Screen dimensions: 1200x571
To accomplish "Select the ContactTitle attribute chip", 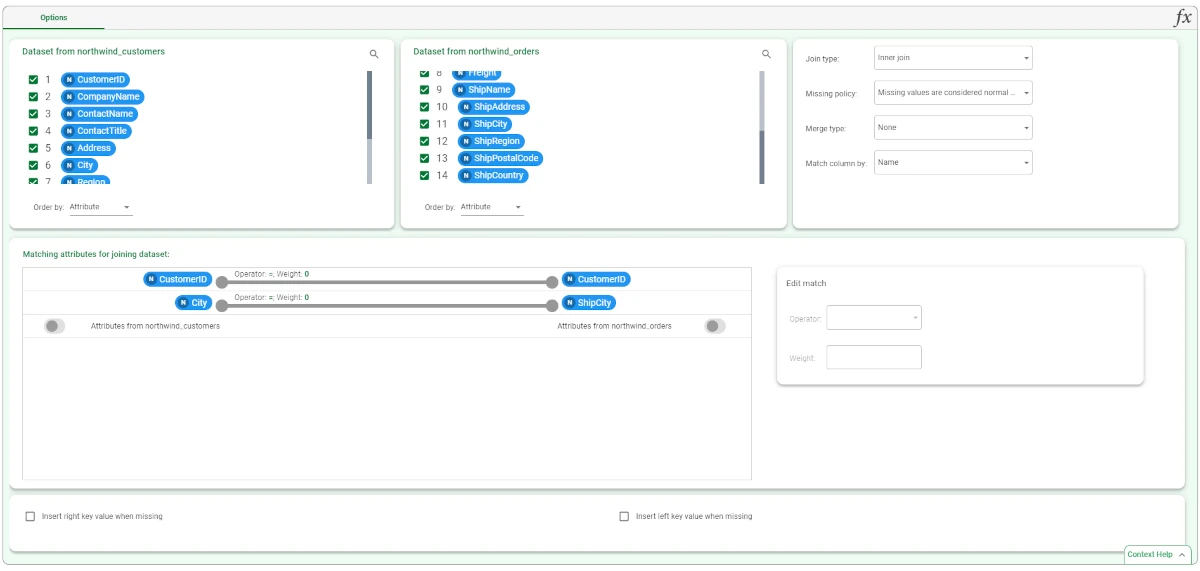I will (96, 131).
